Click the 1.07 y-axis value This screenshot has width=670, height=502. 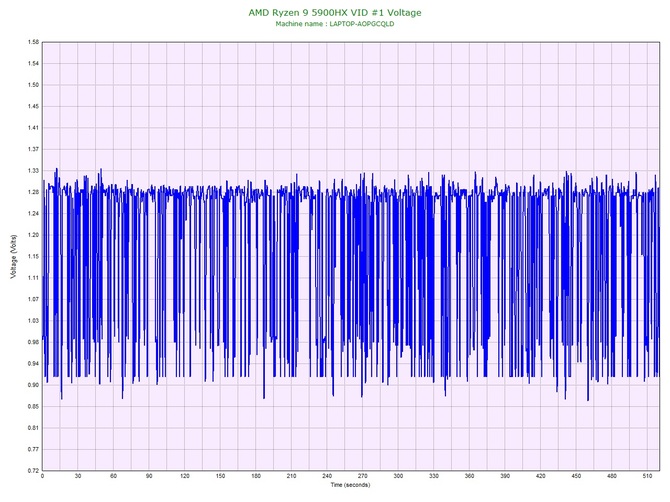[x=33, y=299]
